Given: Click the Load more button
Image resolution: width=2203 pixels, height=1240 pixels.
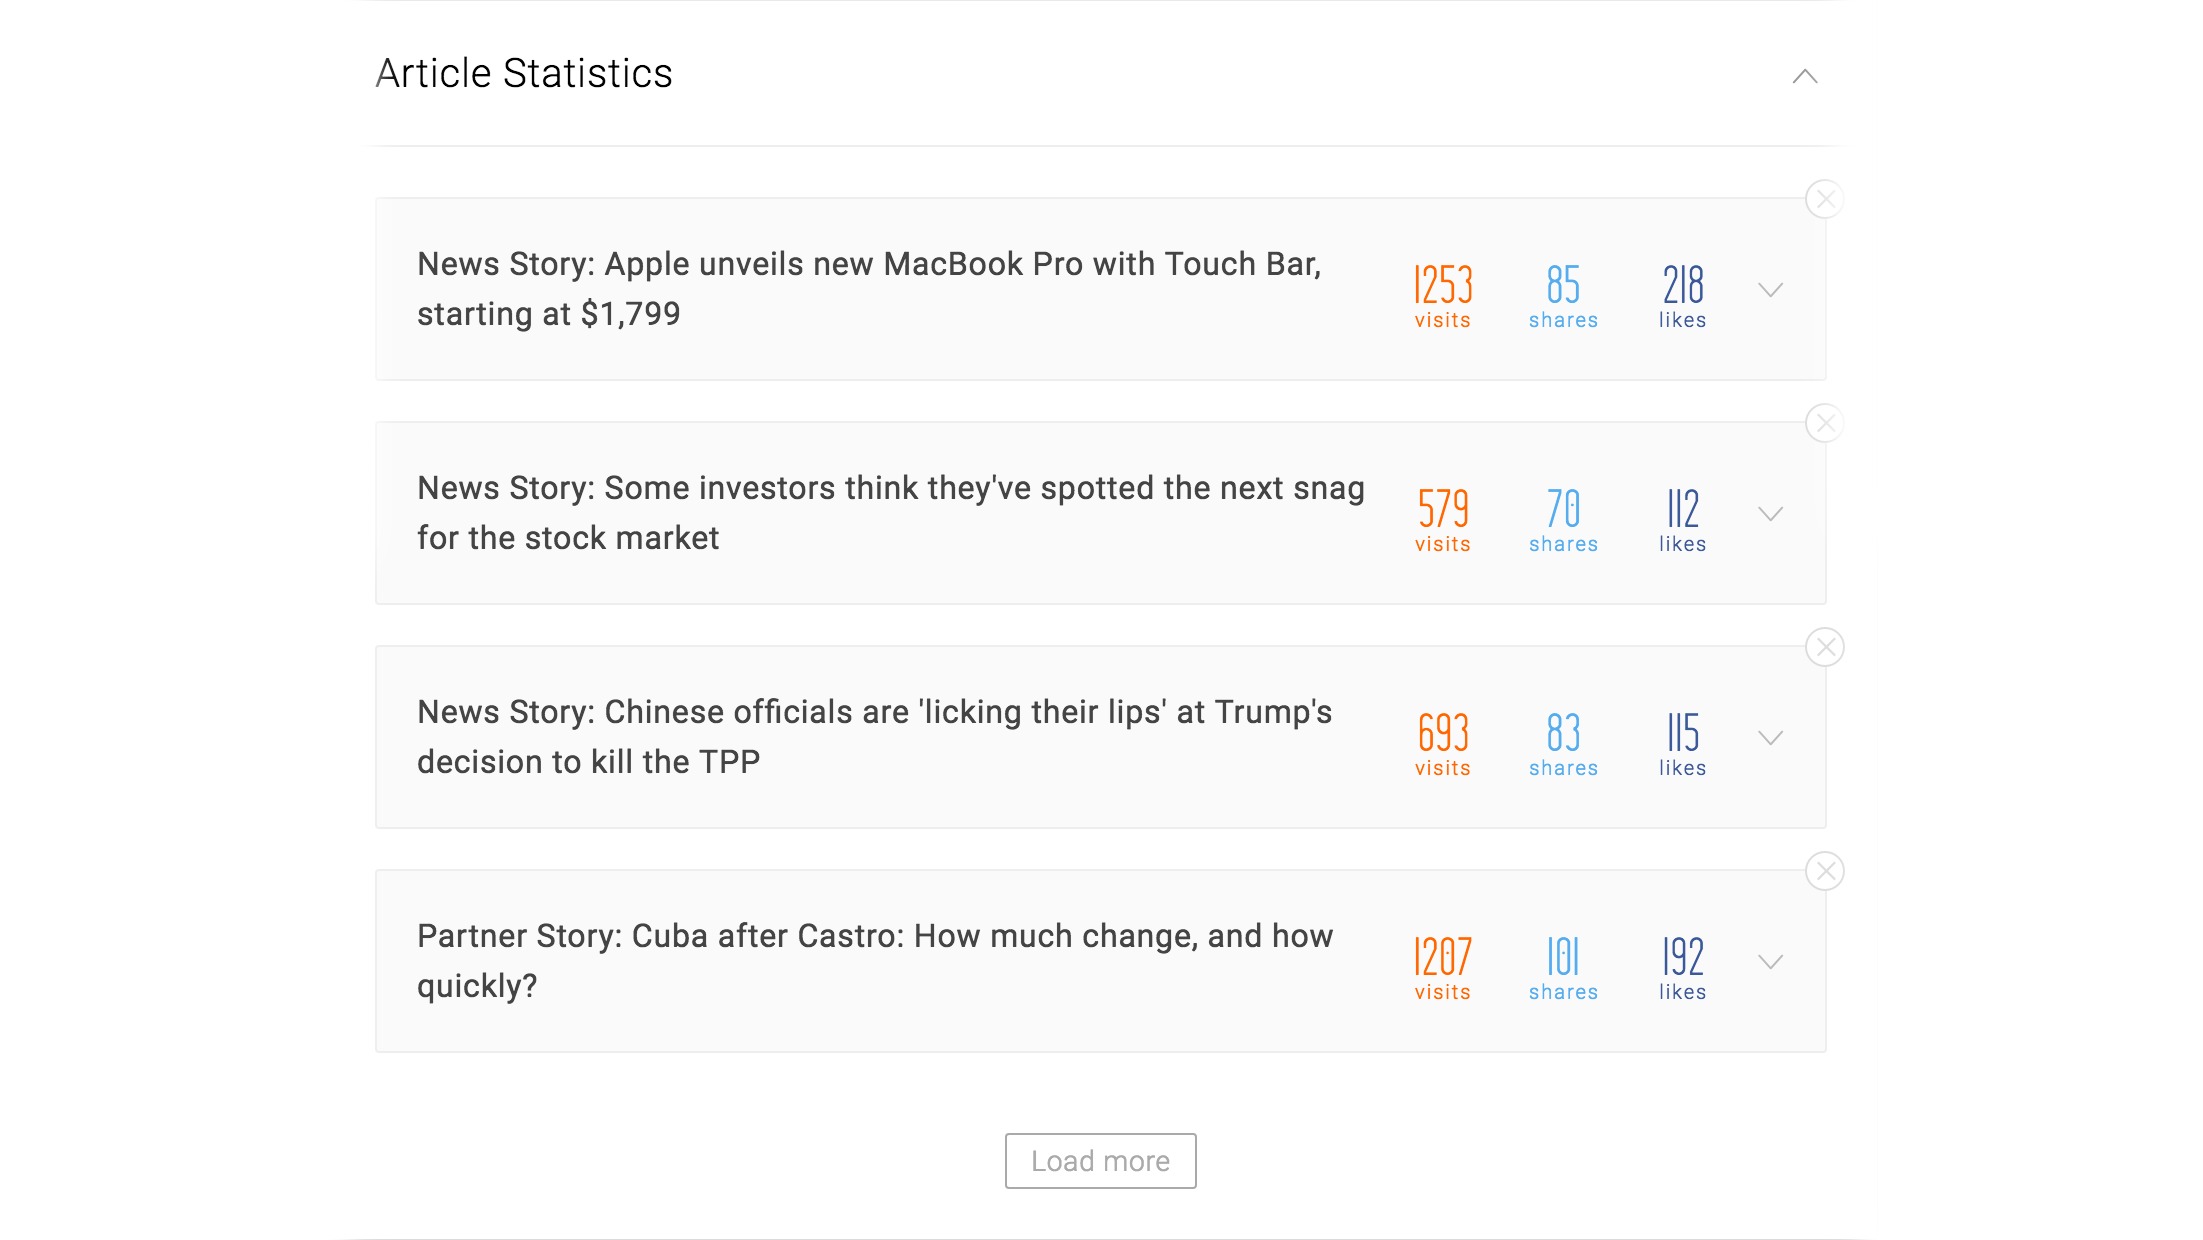Looking at the screenshot, I should click(1100, 1161).
